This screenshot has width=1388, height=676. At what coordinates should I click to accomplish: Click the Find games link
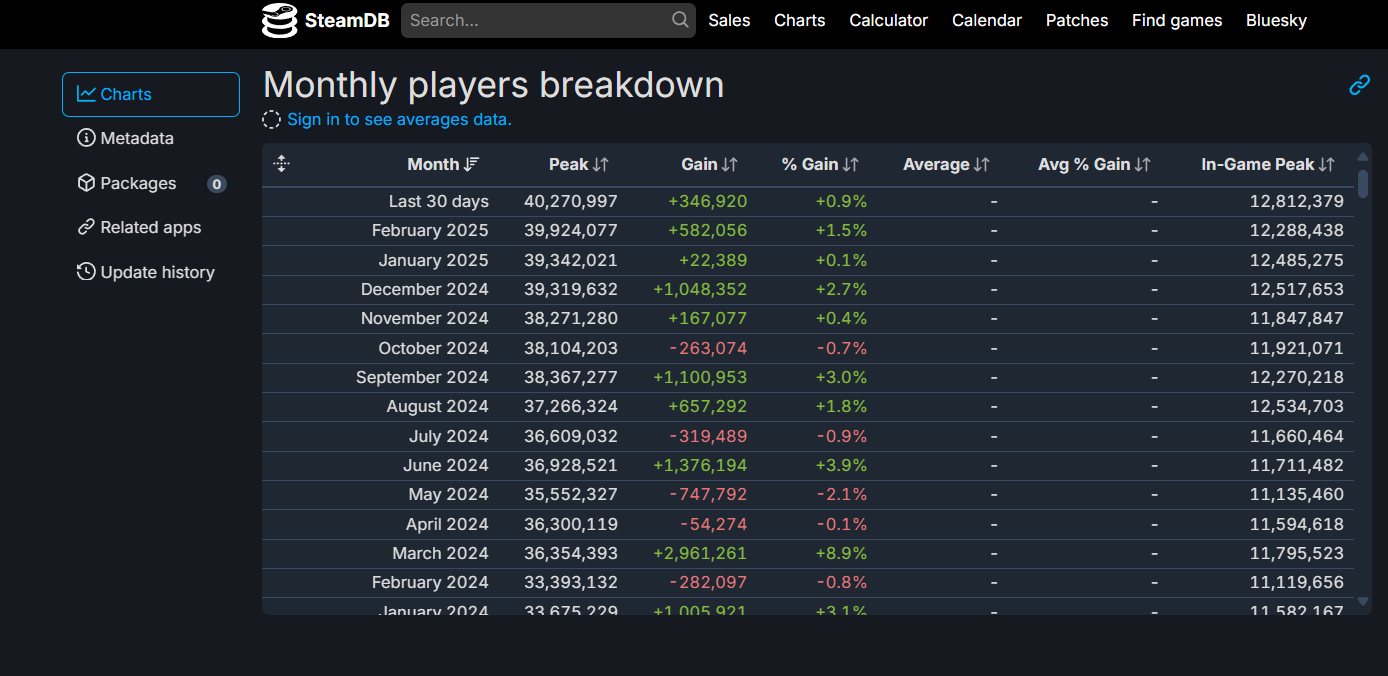tap(1177, 20)
